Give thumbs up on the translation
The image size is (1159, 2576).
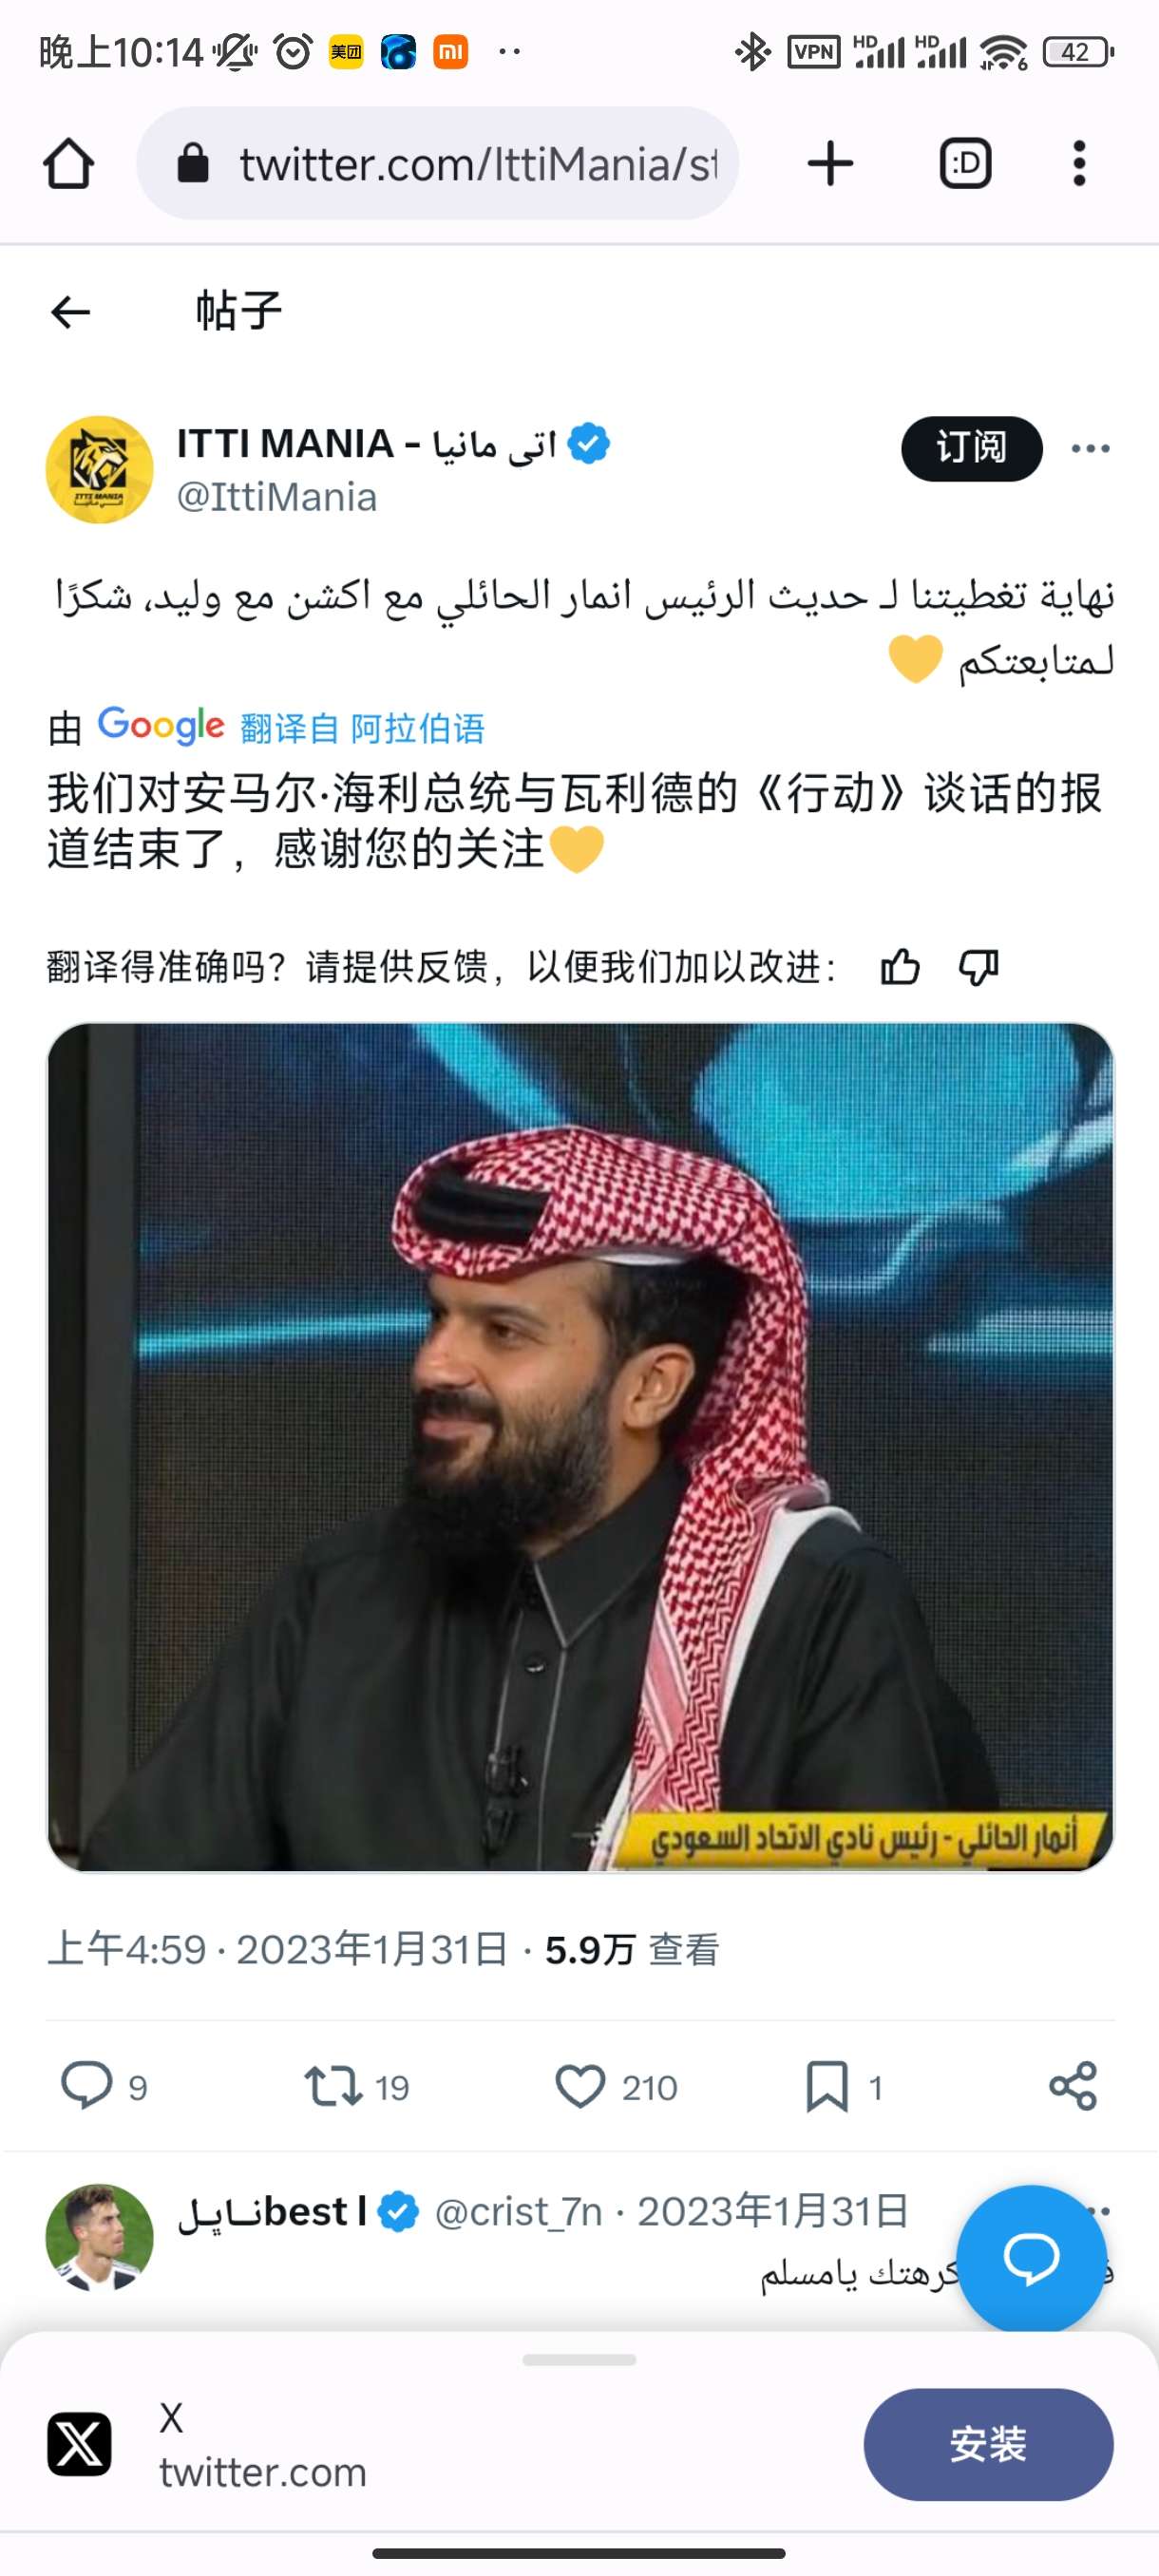(x=900, y=967)
